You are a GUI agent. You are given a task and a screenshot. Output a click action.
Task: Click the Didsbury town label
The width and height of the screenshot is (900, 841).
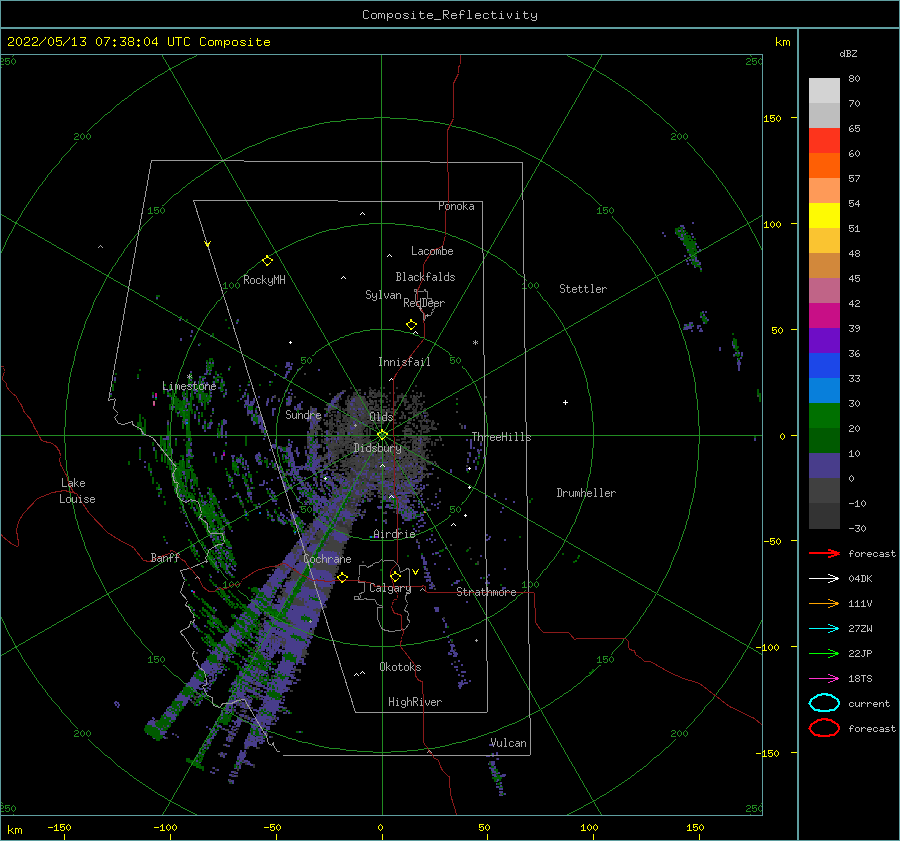[x=377, y=448]
